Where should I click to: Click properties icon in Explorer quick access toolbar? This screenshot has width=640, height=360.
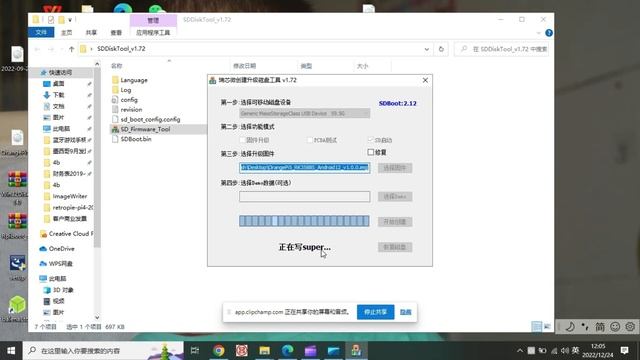click(x=51, y=20)
